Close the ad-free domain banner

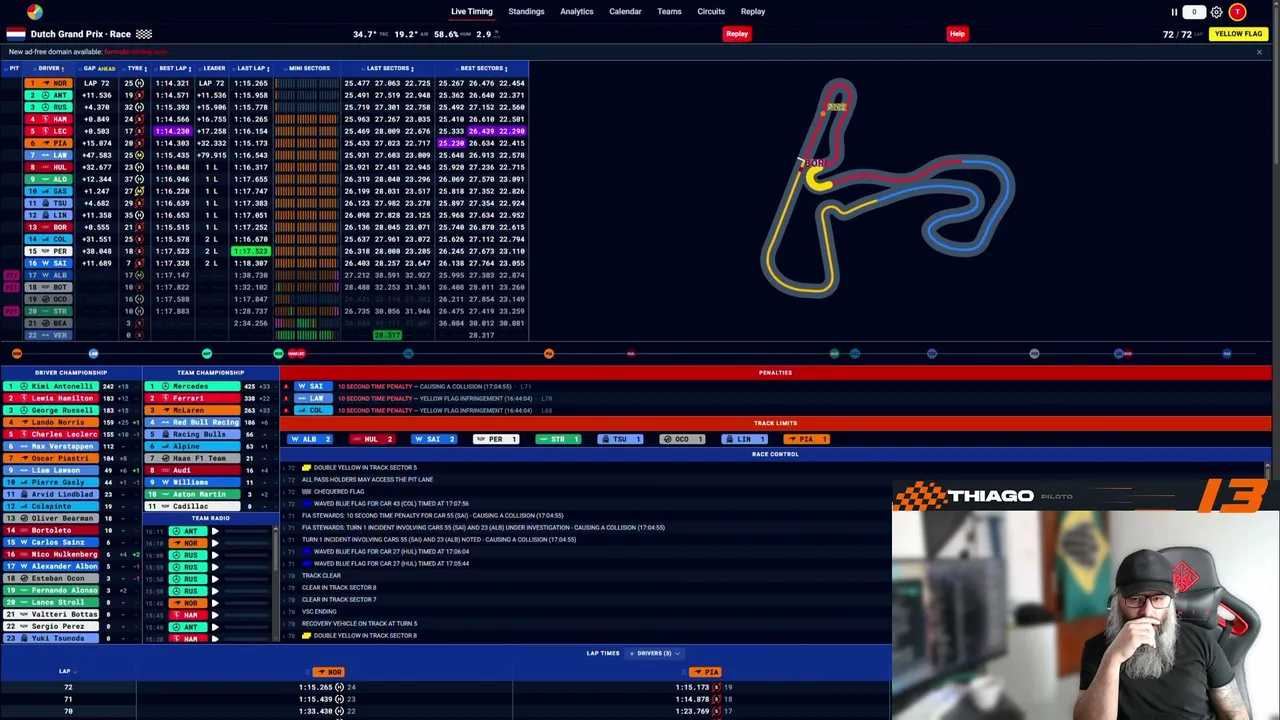1259,52
